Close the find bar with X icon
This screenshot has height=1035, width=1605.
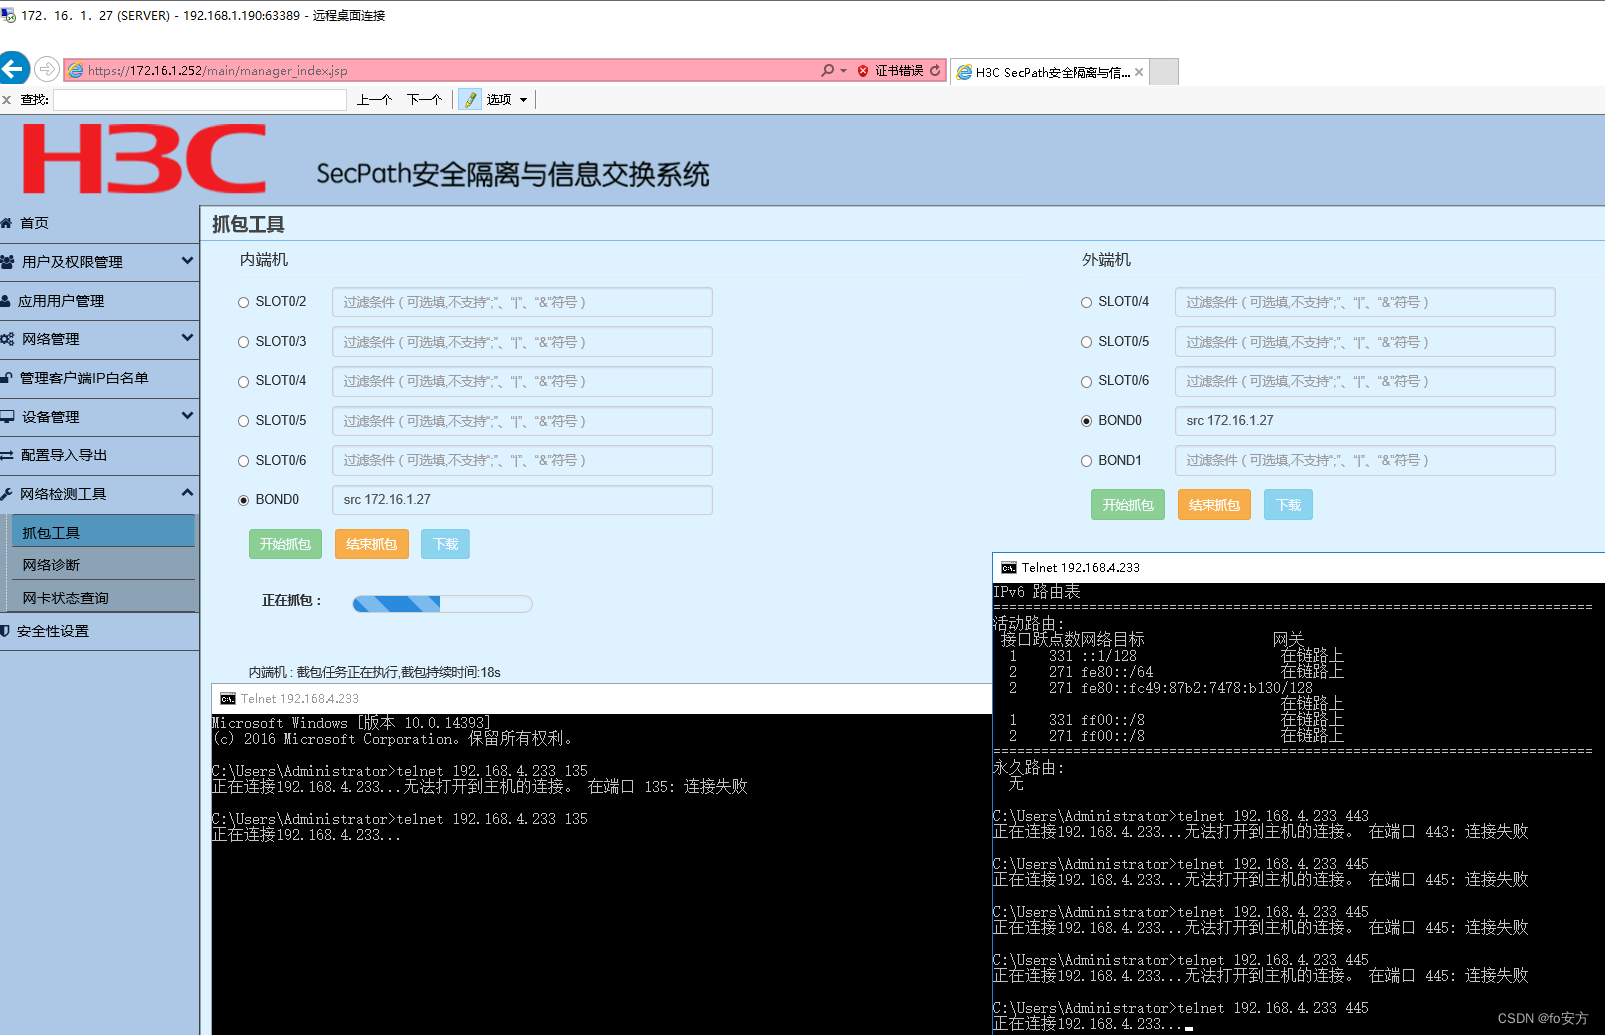(x=7, y=100)
